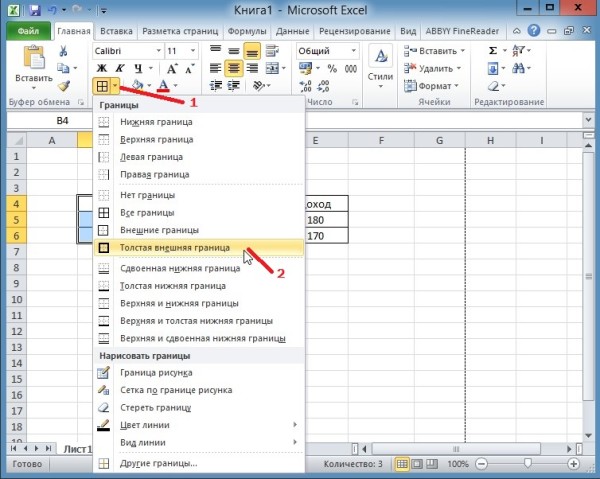The width and height of the screenshot is (600, 479).
Task: Click the Decrease Indent icon
Action: click(216, 86)
